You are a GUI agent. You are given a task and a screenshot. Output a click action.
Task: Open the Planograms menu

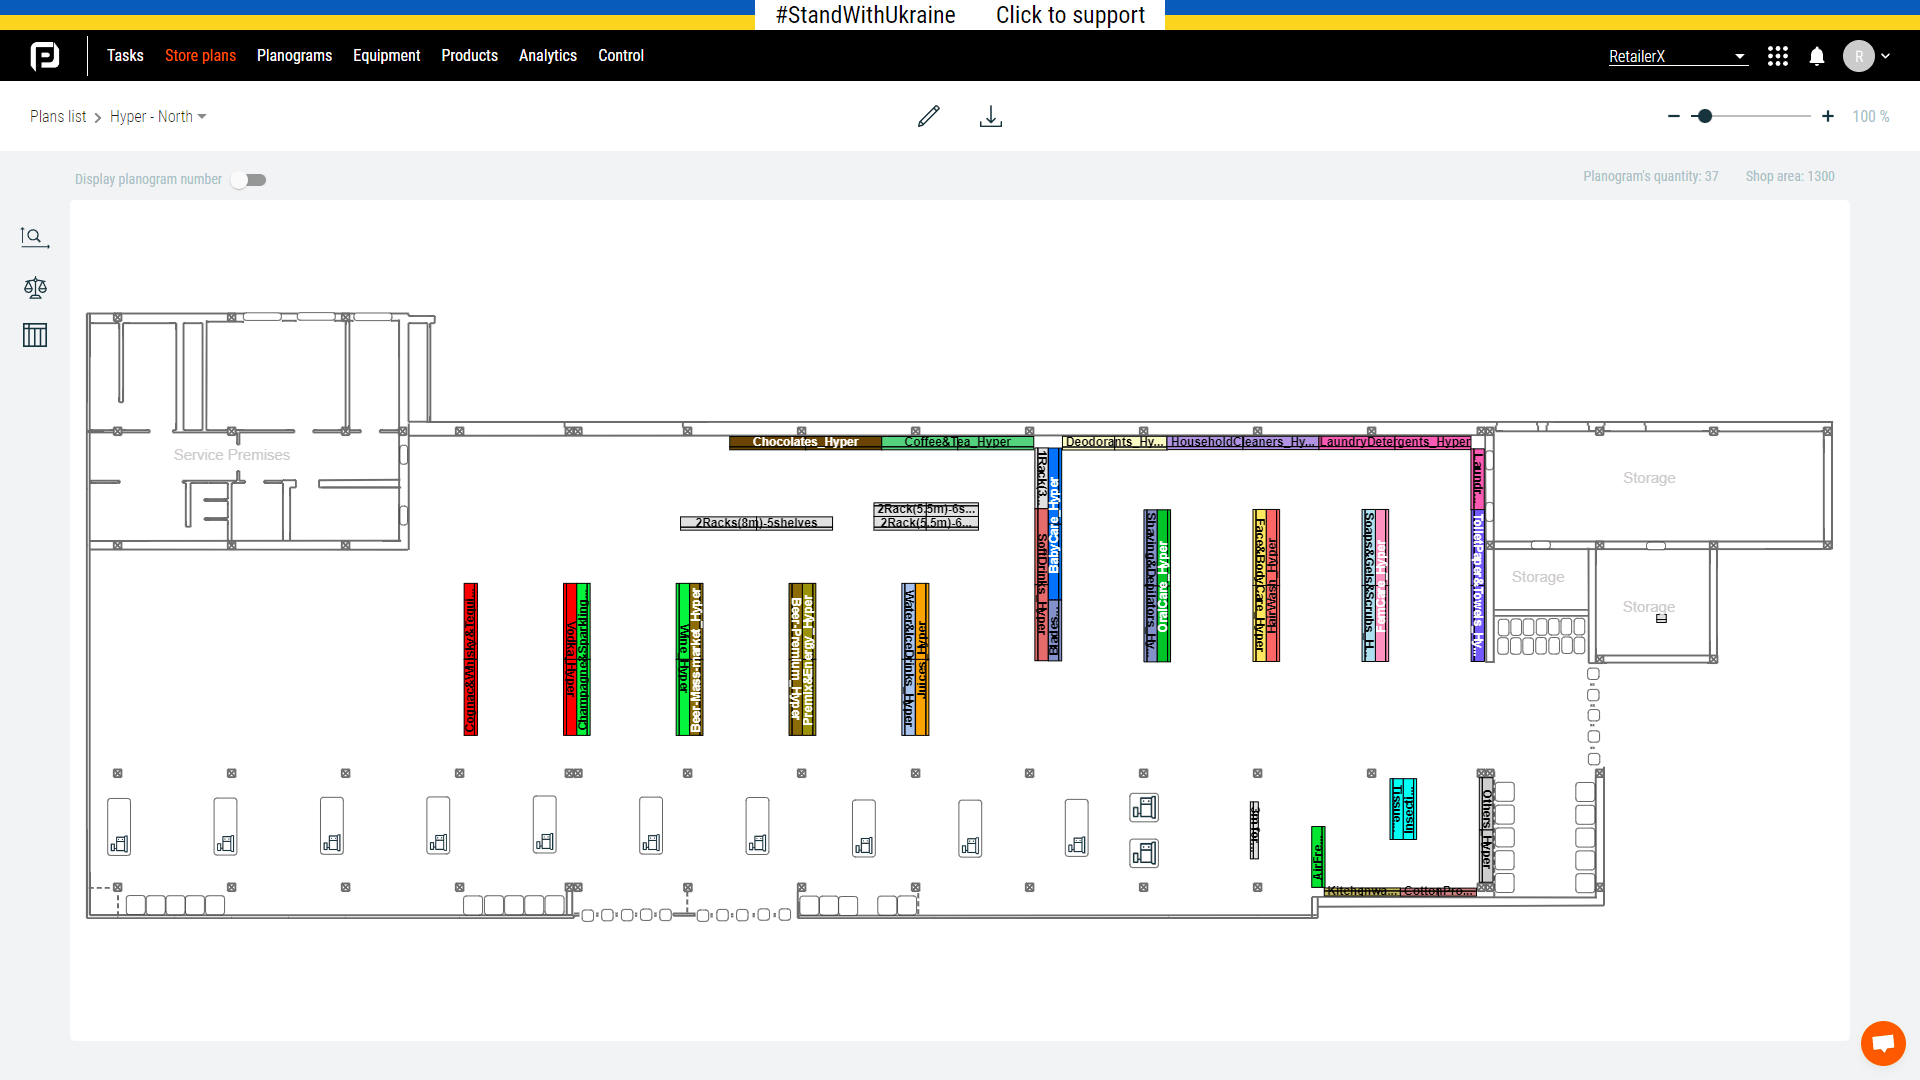point(294,56)
